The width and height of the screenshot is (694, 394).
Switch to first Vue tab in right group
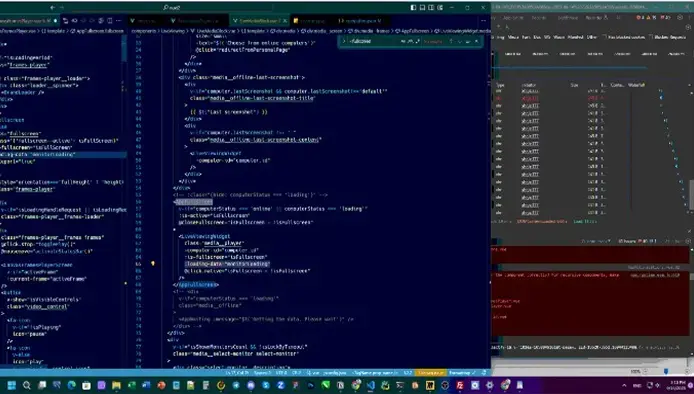pyautogui.click(x=146, y=21)
